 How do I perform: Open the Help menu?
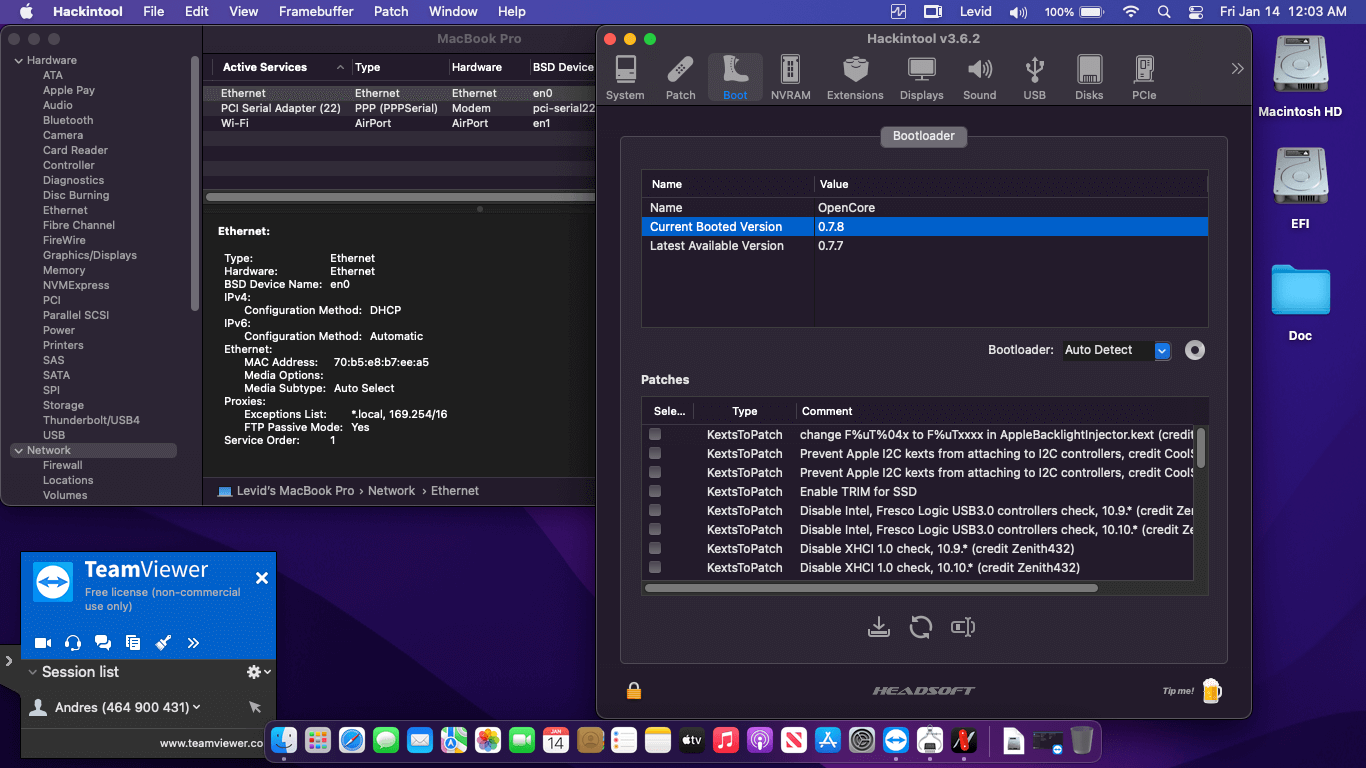[x=512, y=11]
